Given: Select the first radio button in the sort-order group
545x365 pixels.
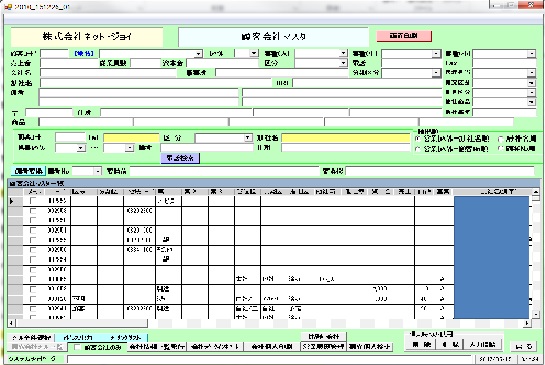Looking at the screenshot, I should coord(418,139).
